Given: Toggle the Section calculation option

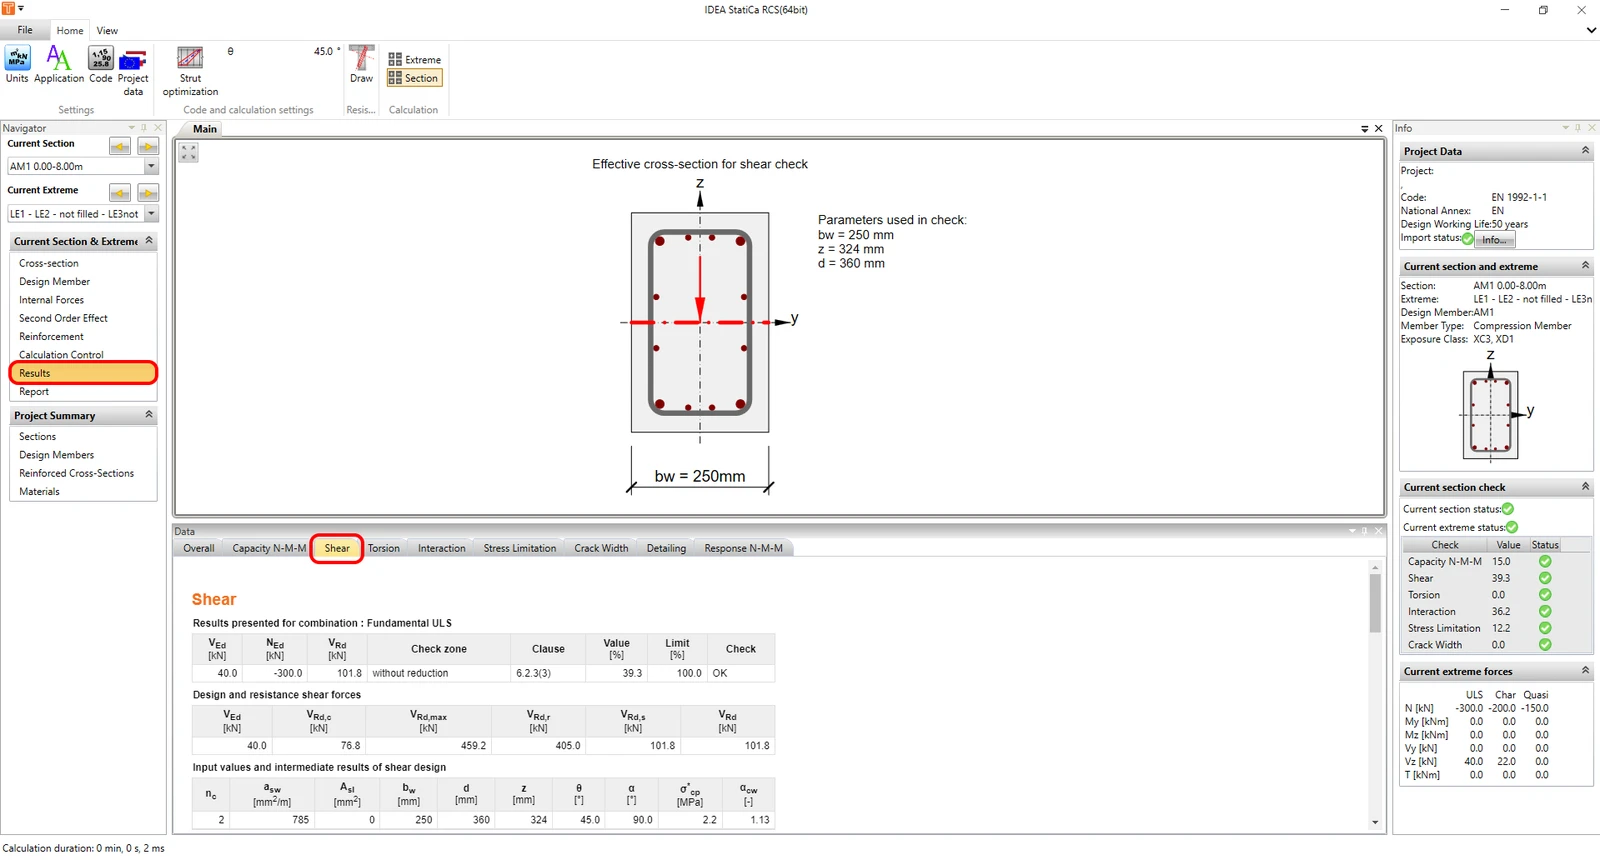Looking at the screenshot, I should click(x=414, y=78).
